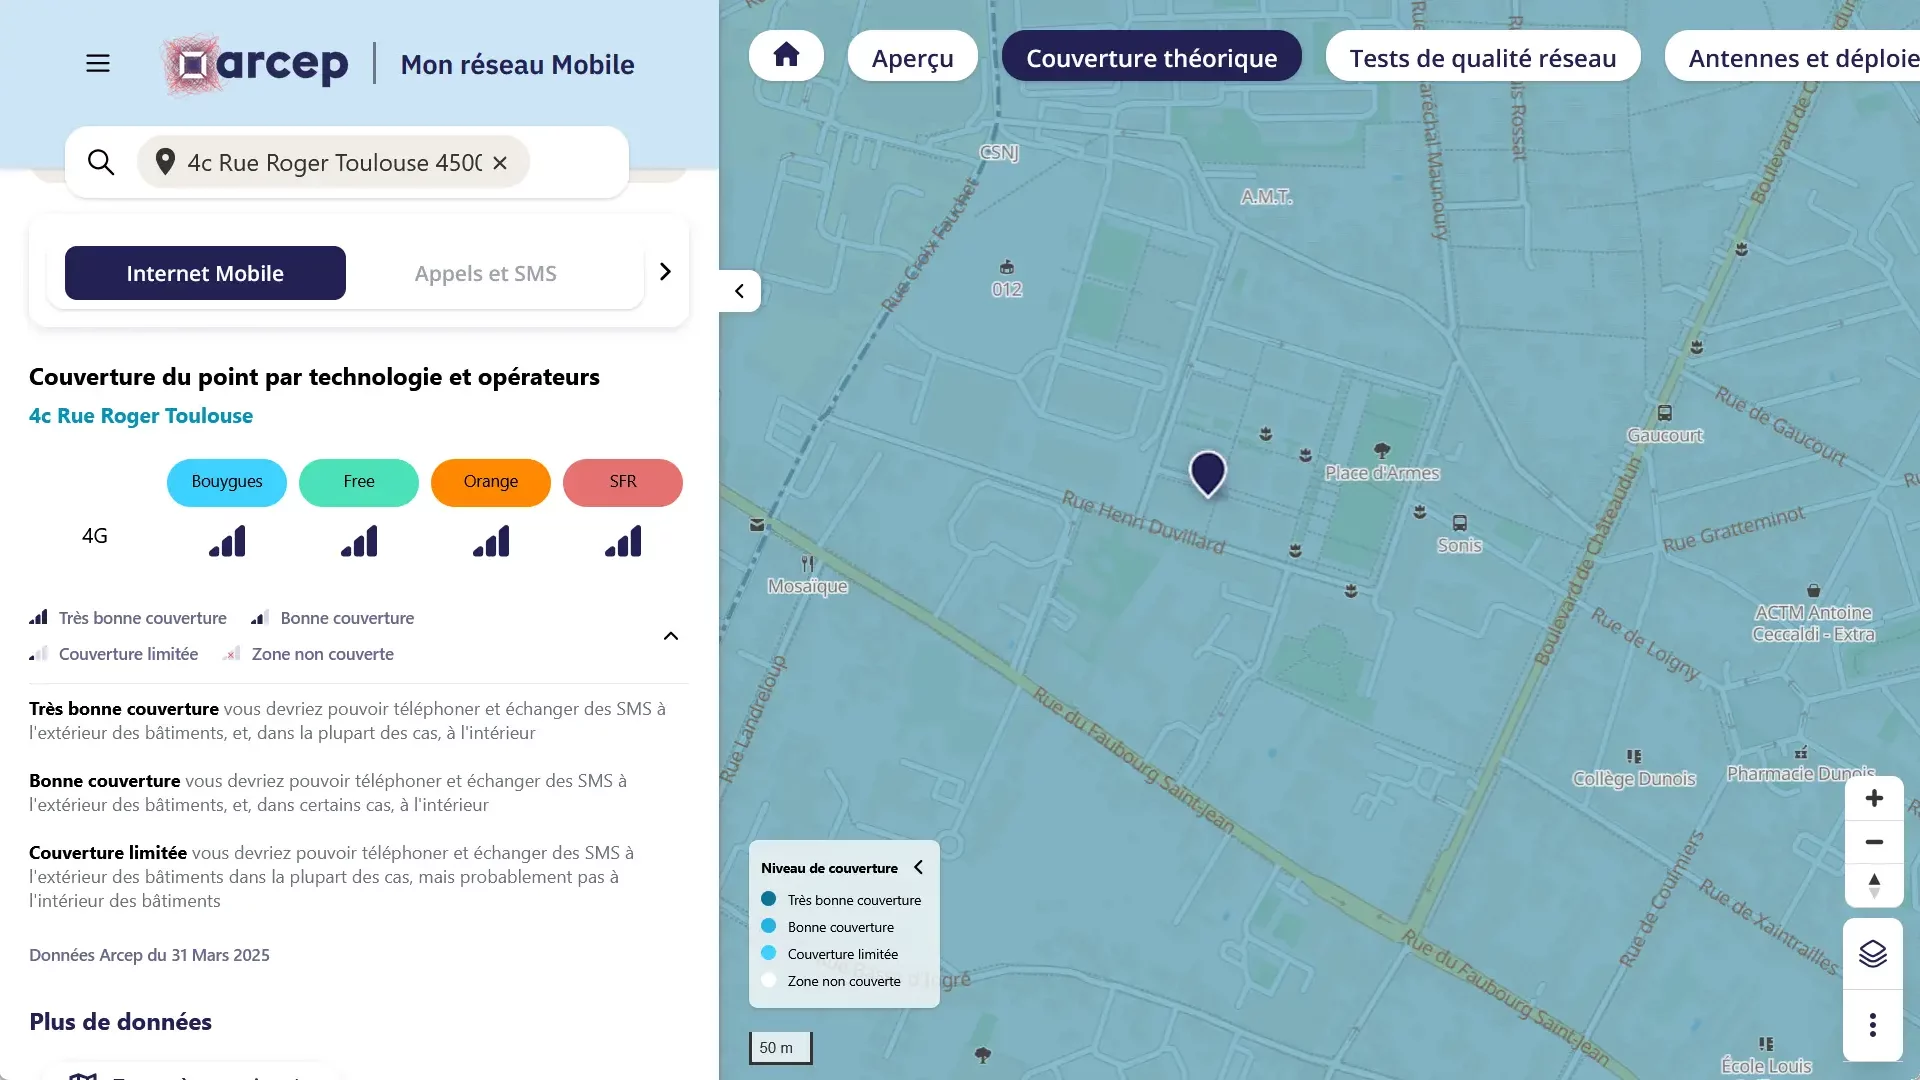Click the Orange operator badge
This screenshot has height=1080, width=1920.
tap(491, 482)
